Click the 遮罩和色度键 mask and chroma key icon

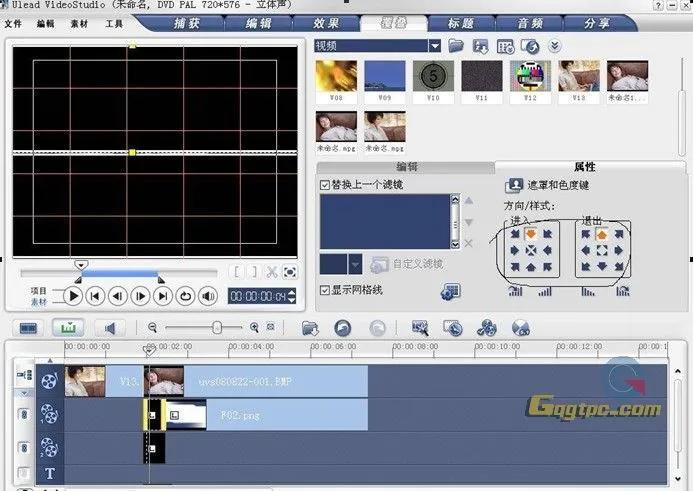coord(514,185)
